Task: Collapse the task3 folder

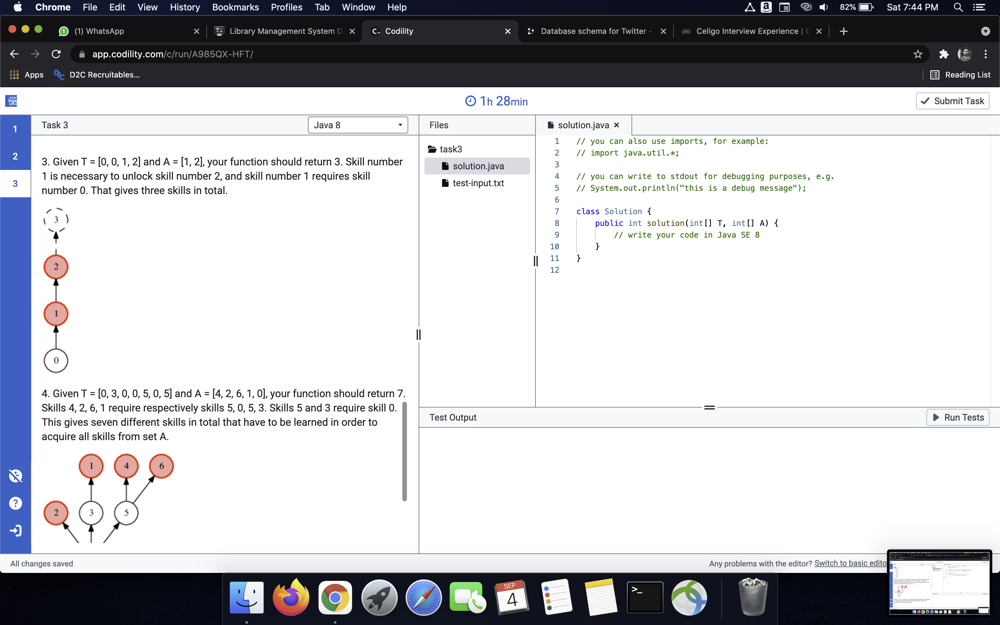Action: pyautogui.click(x=445, y=149)
